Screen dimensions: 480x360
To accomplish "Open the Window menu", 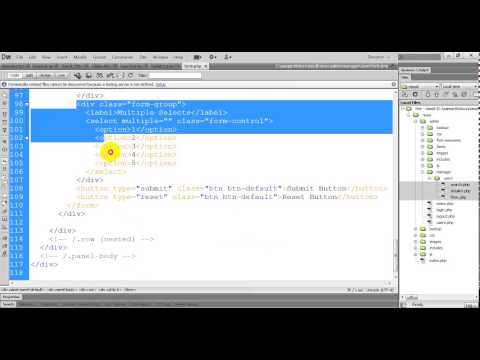I will 160,57.
